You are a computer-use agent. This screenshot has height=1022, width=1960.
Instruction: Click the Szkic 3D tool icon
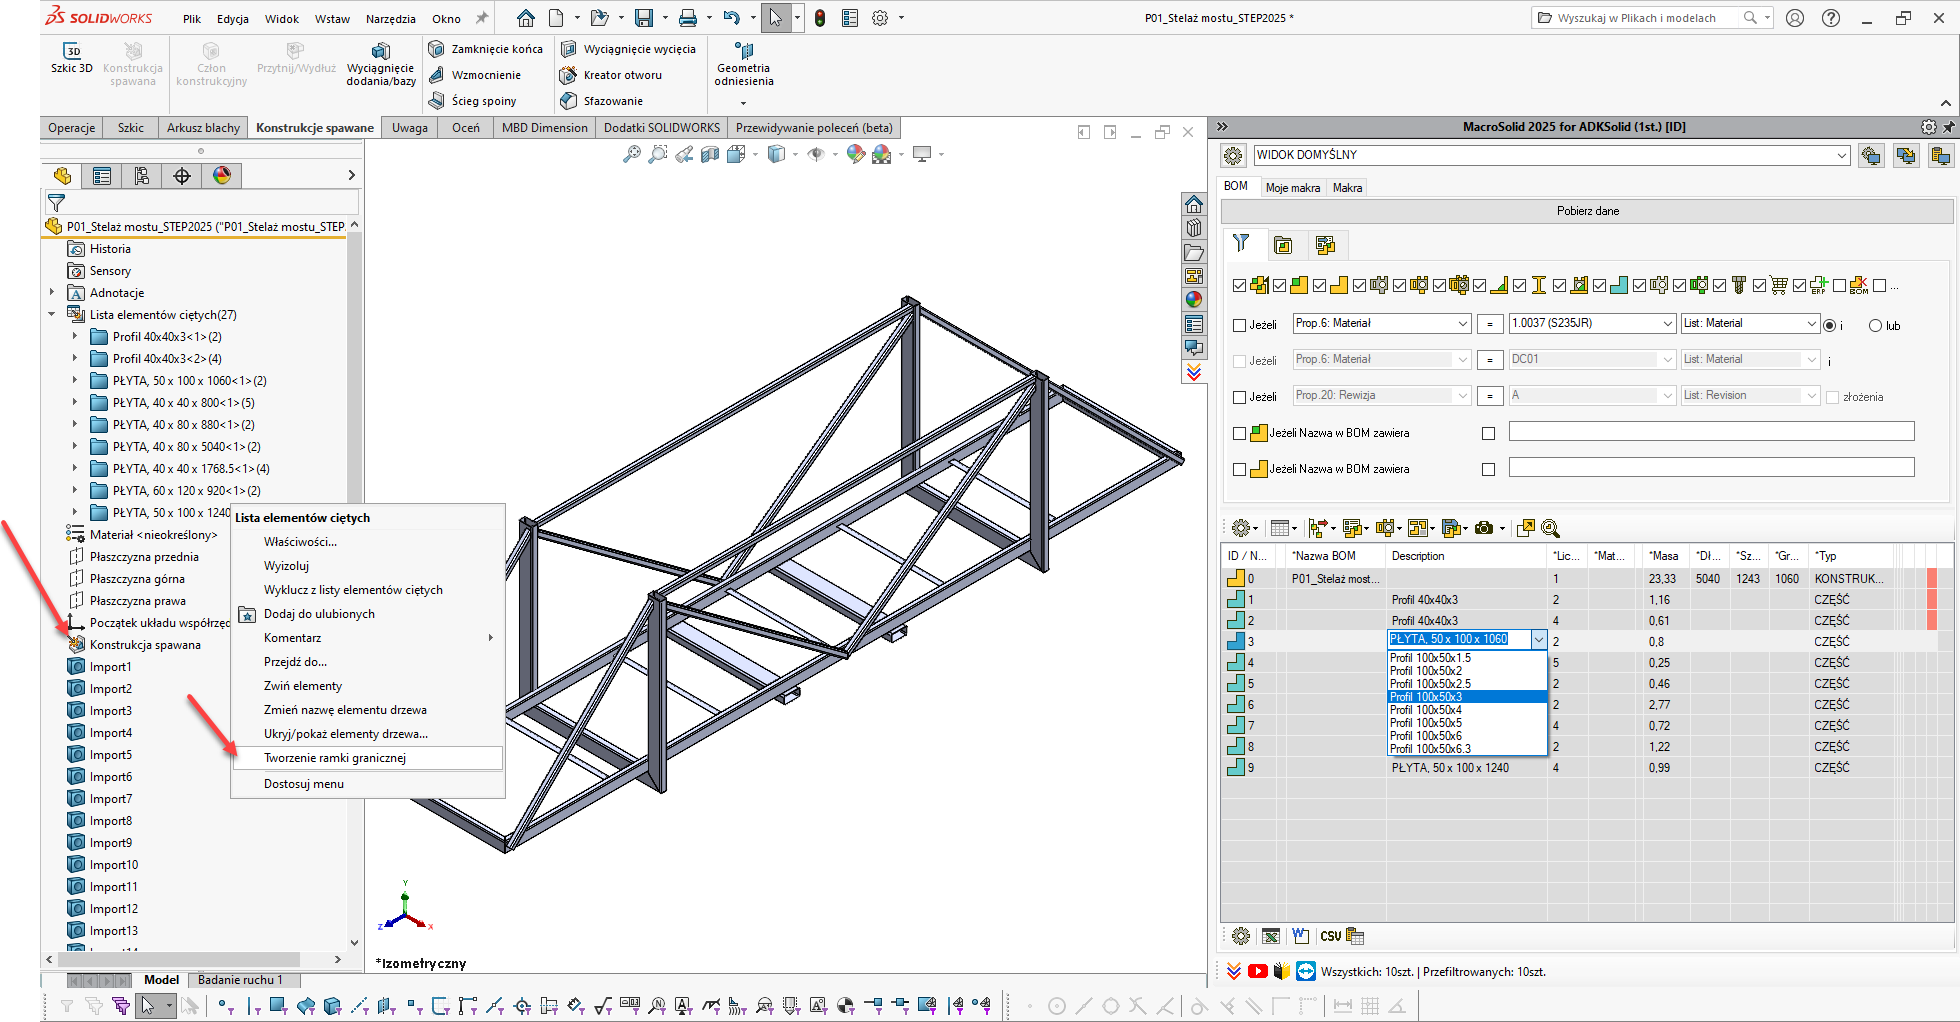click(71, 51)
